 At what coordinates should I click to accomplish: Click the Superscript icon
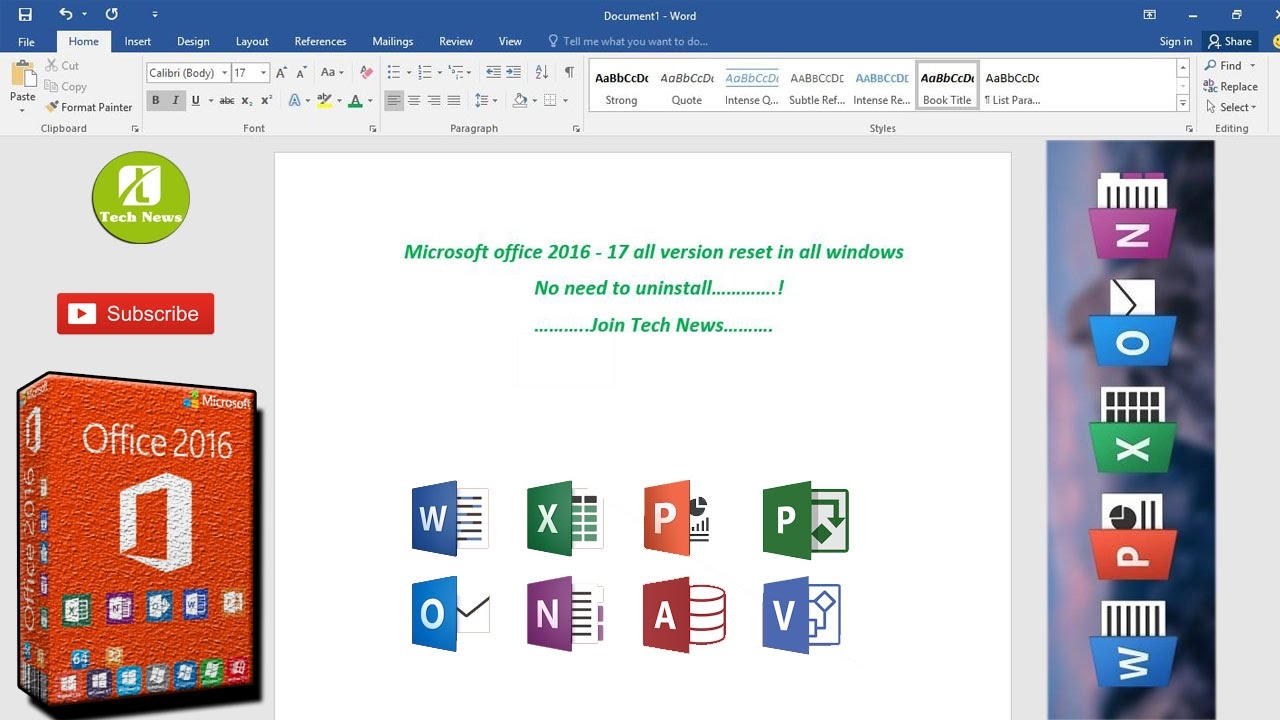pos(266,100)
